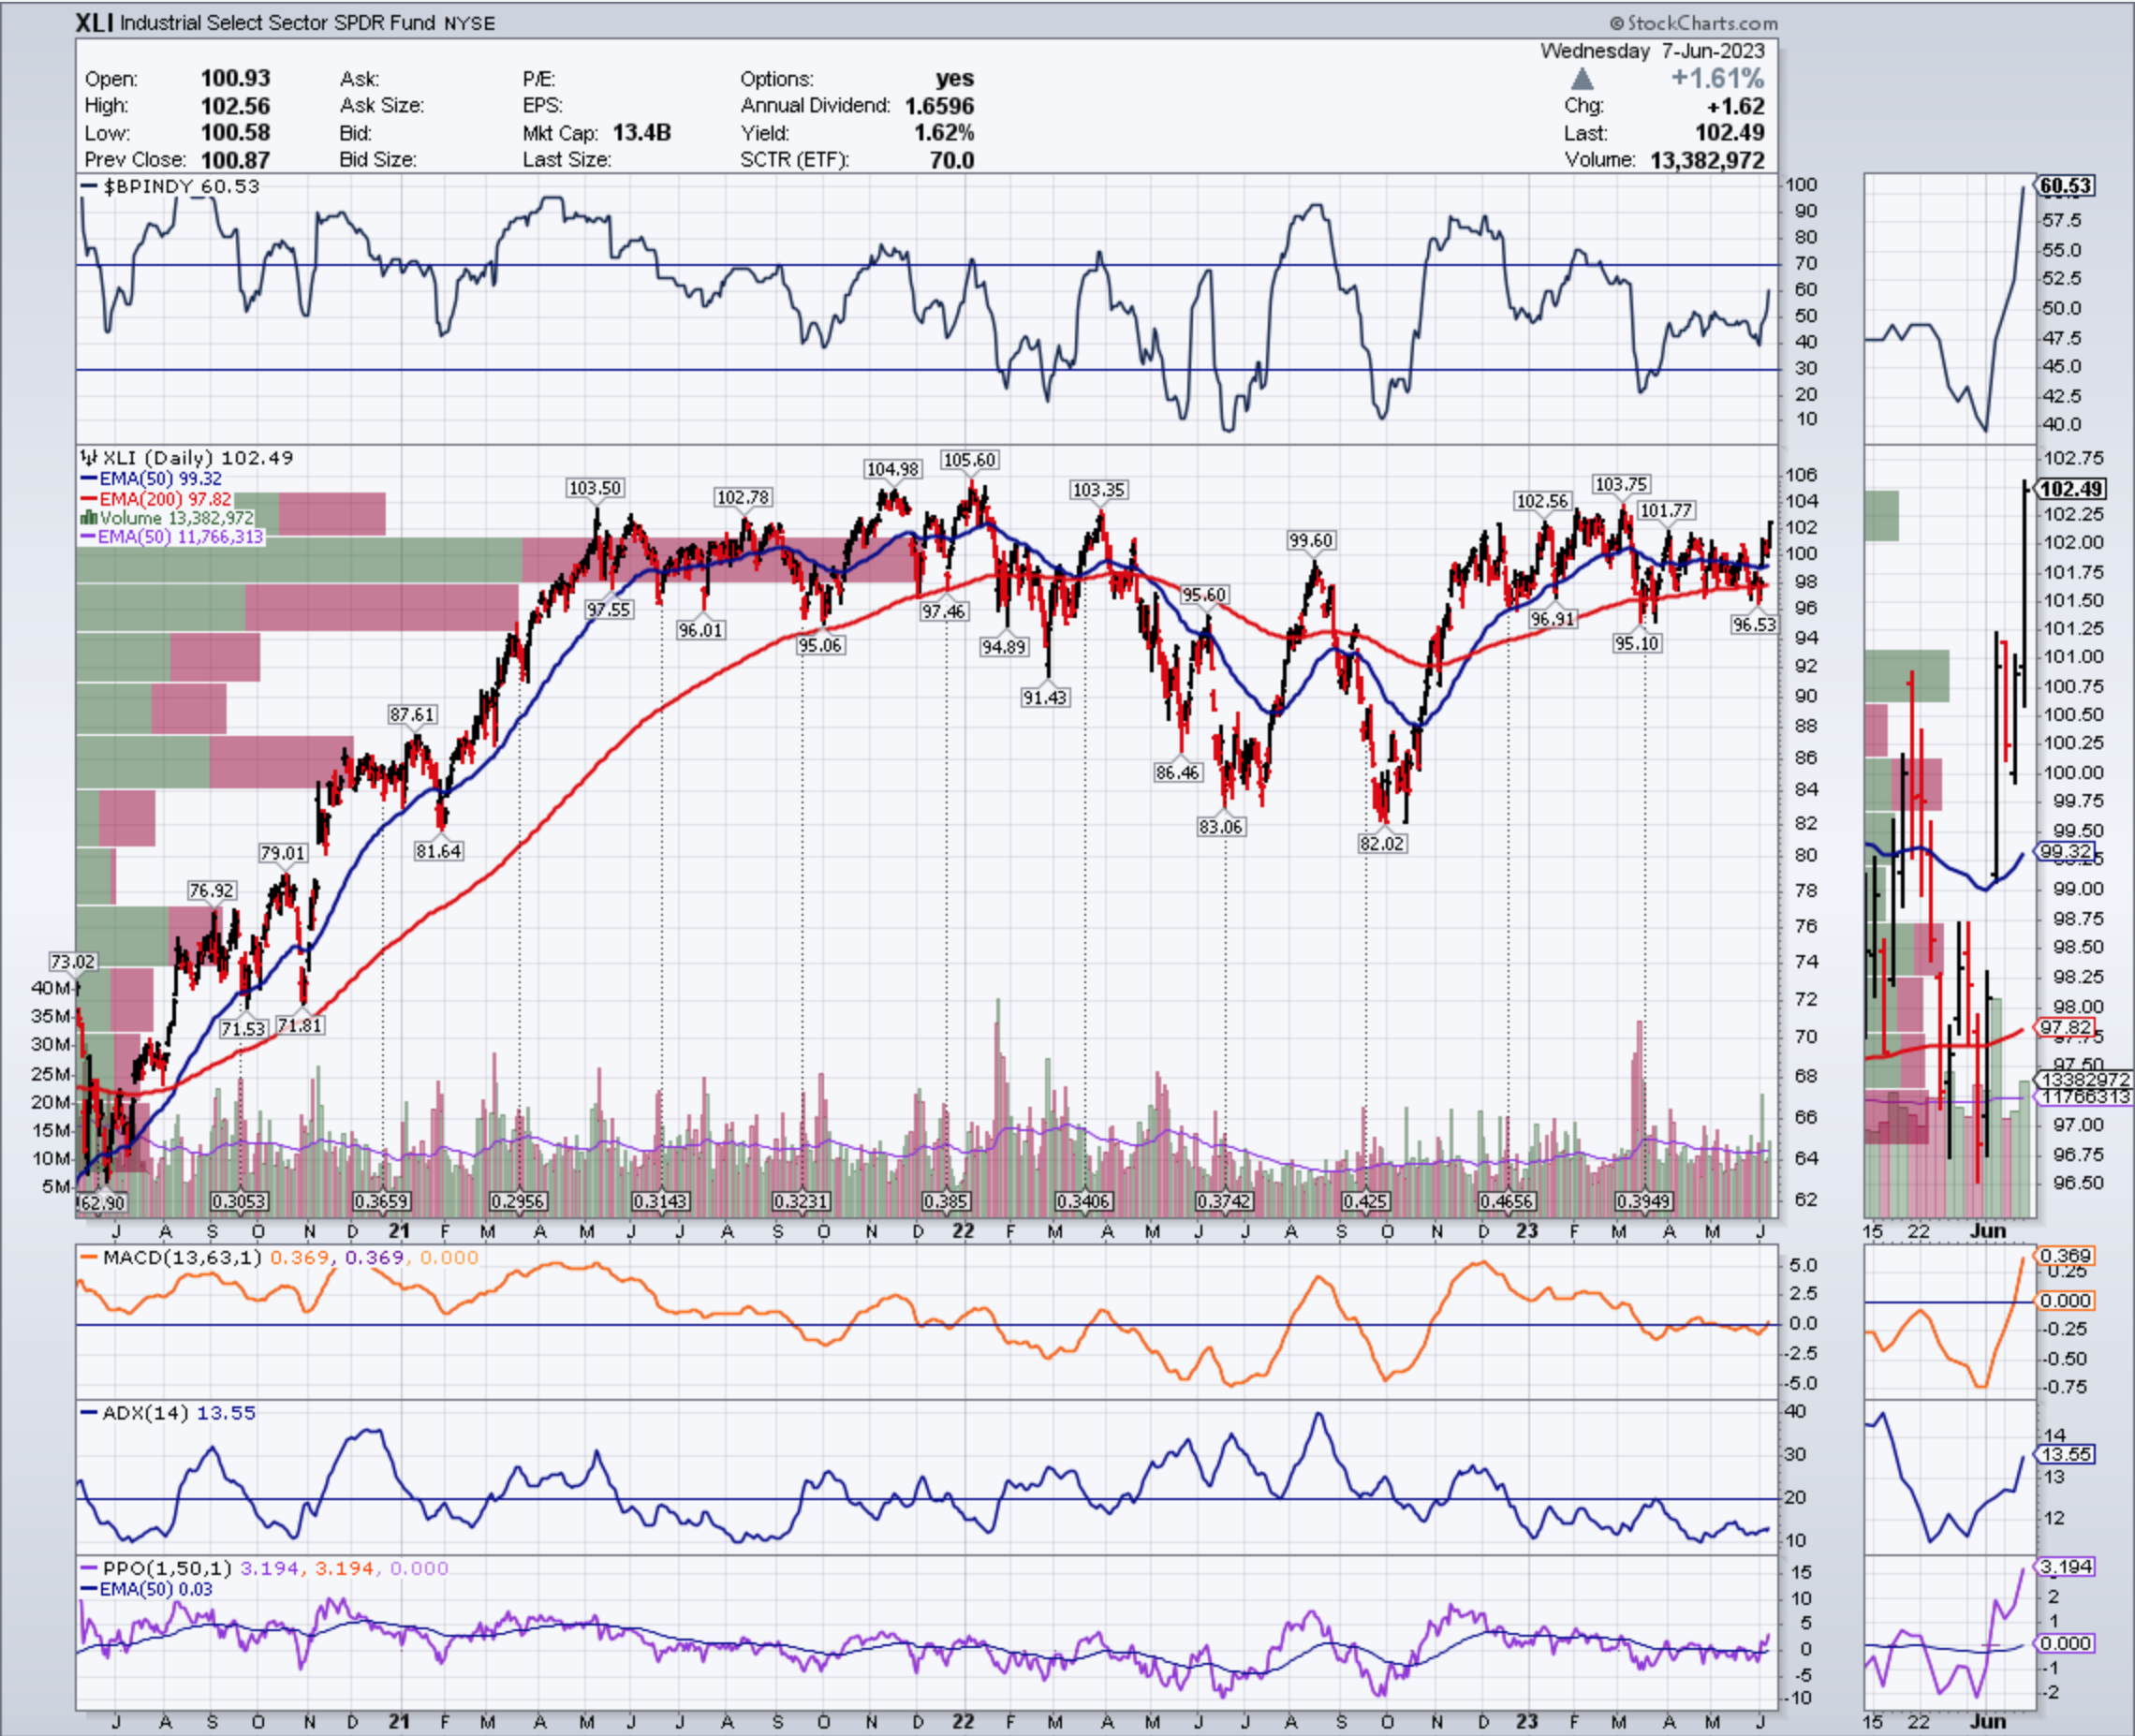
Task: Click the 95.10 trough price label
Action: click(1637, 643)
